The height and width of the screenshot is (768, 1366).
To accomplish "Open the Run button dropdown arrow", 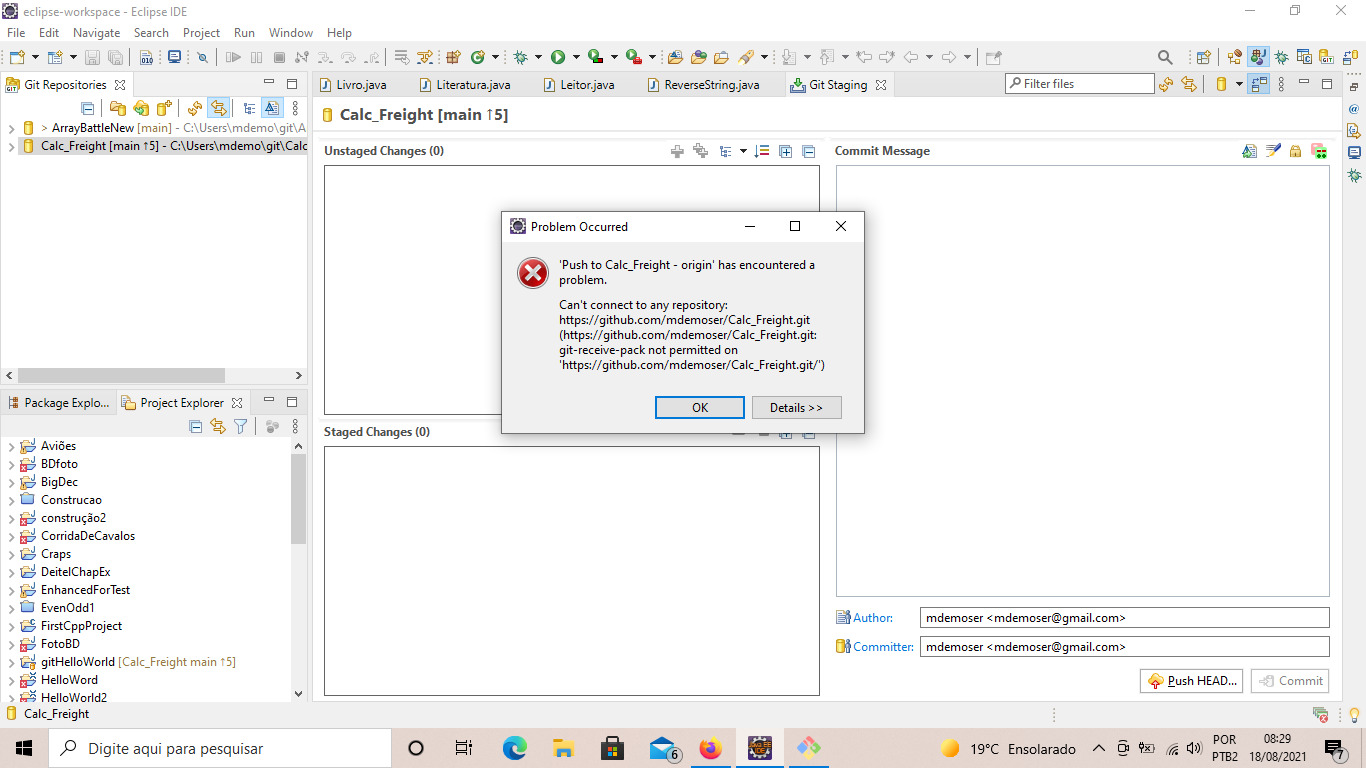I will (x=575, y=58).
